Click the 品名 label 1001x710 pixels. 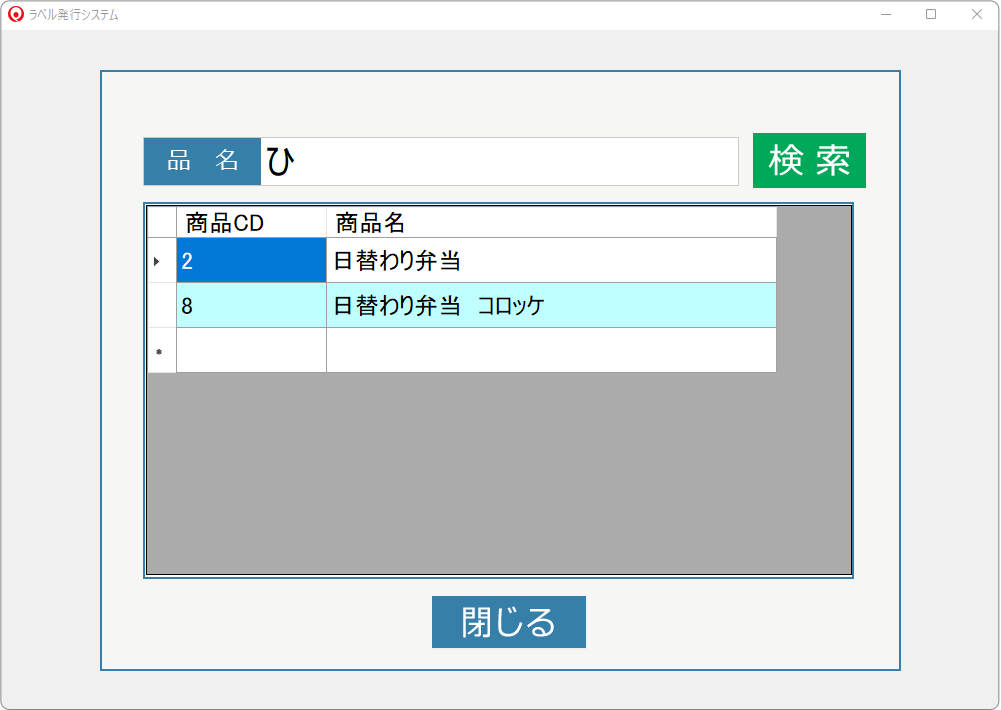[x=202, y=162]
